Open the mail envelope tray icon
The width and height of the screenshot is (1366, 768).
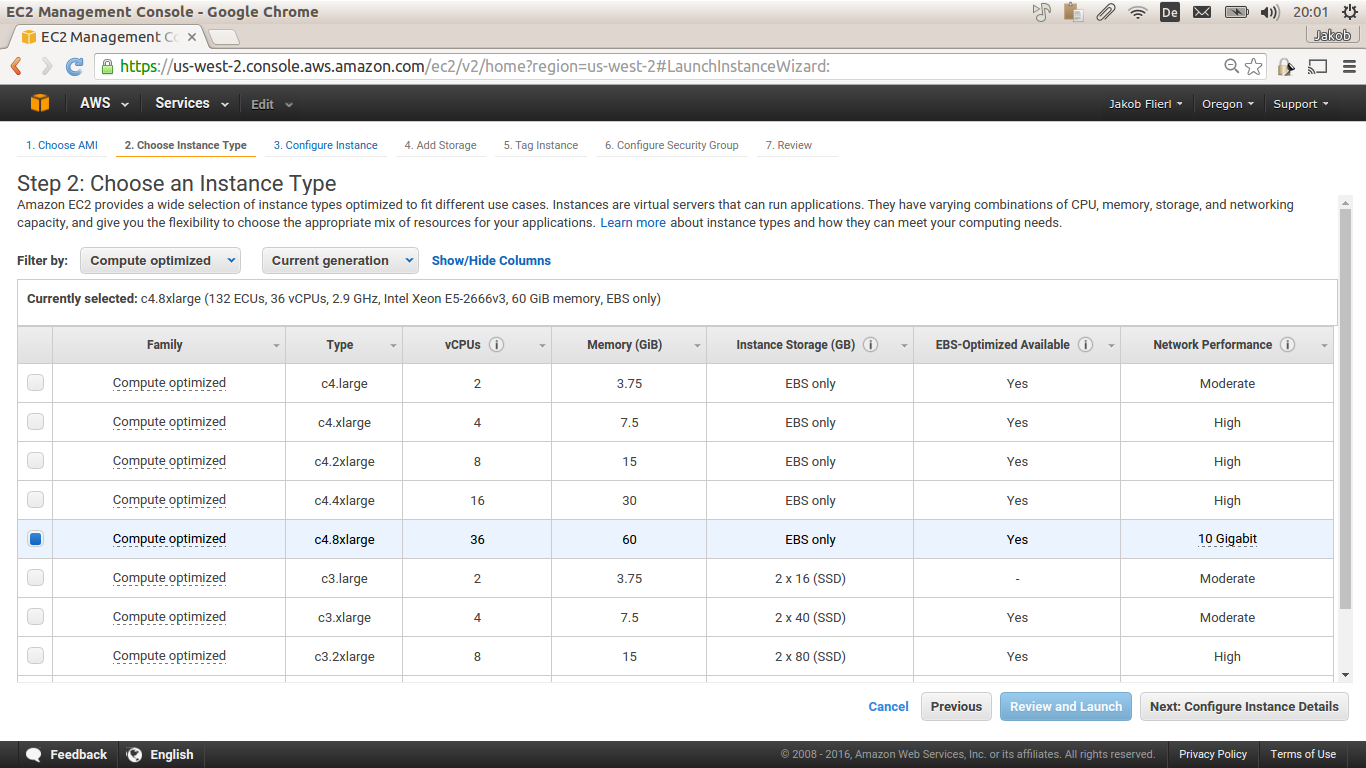[x=1202, y=12]
